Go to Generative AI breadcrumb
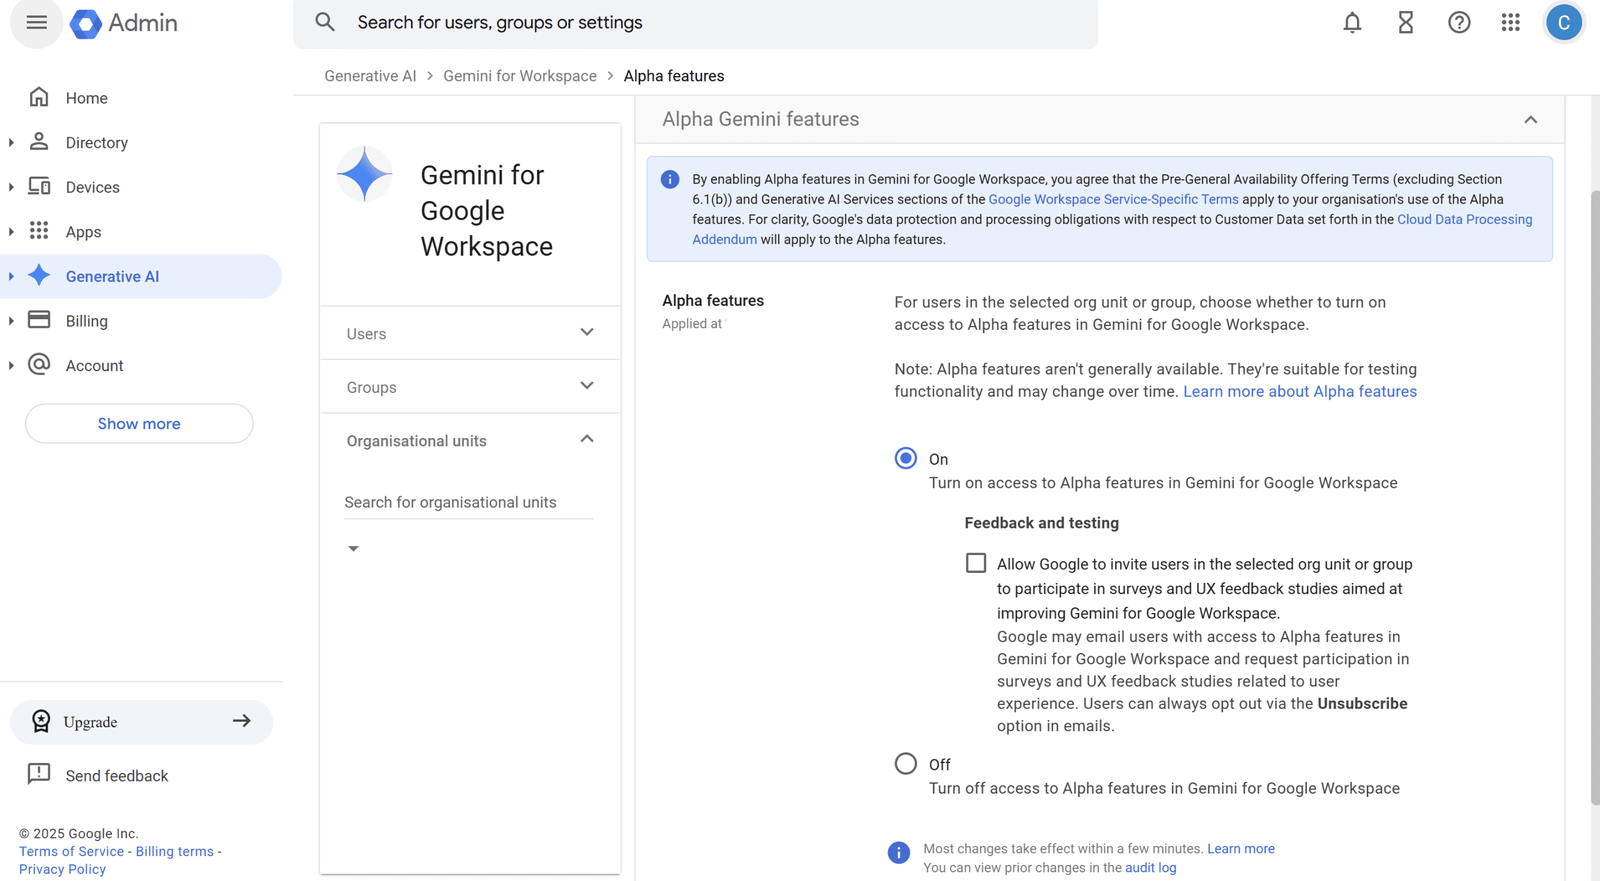 pyautogui.click(x=370, y=76)
